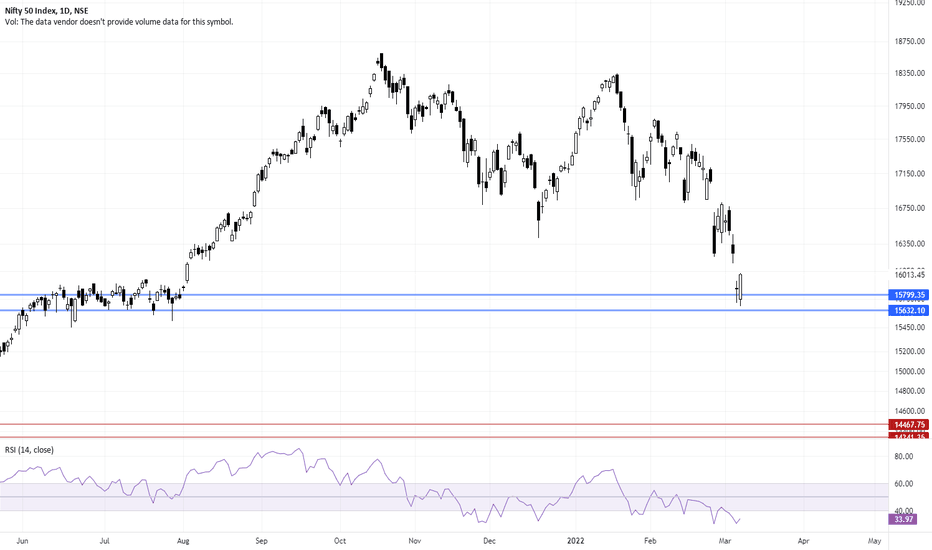932x550 pixels.
Task: Click the Nifty 50 Index, 1D, NSE title
Action: [46, 11]
